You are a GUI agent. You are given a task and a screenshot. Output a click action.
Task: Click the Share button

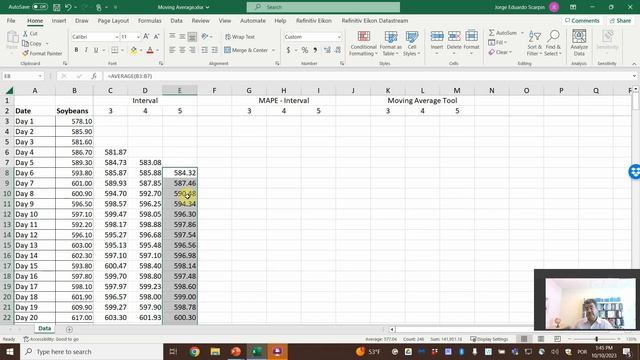(x=620, y=20)
